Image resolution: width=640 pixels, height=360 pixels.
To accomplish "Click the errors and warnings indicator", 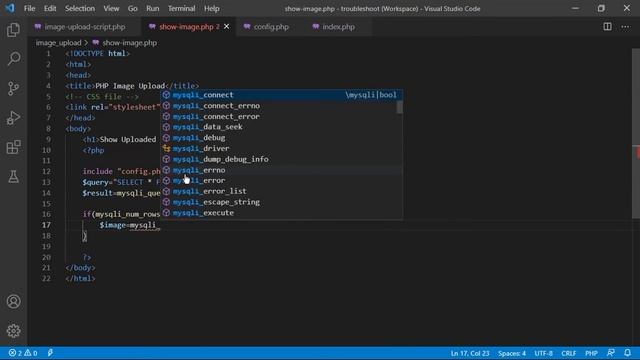I will click(23, 353).
